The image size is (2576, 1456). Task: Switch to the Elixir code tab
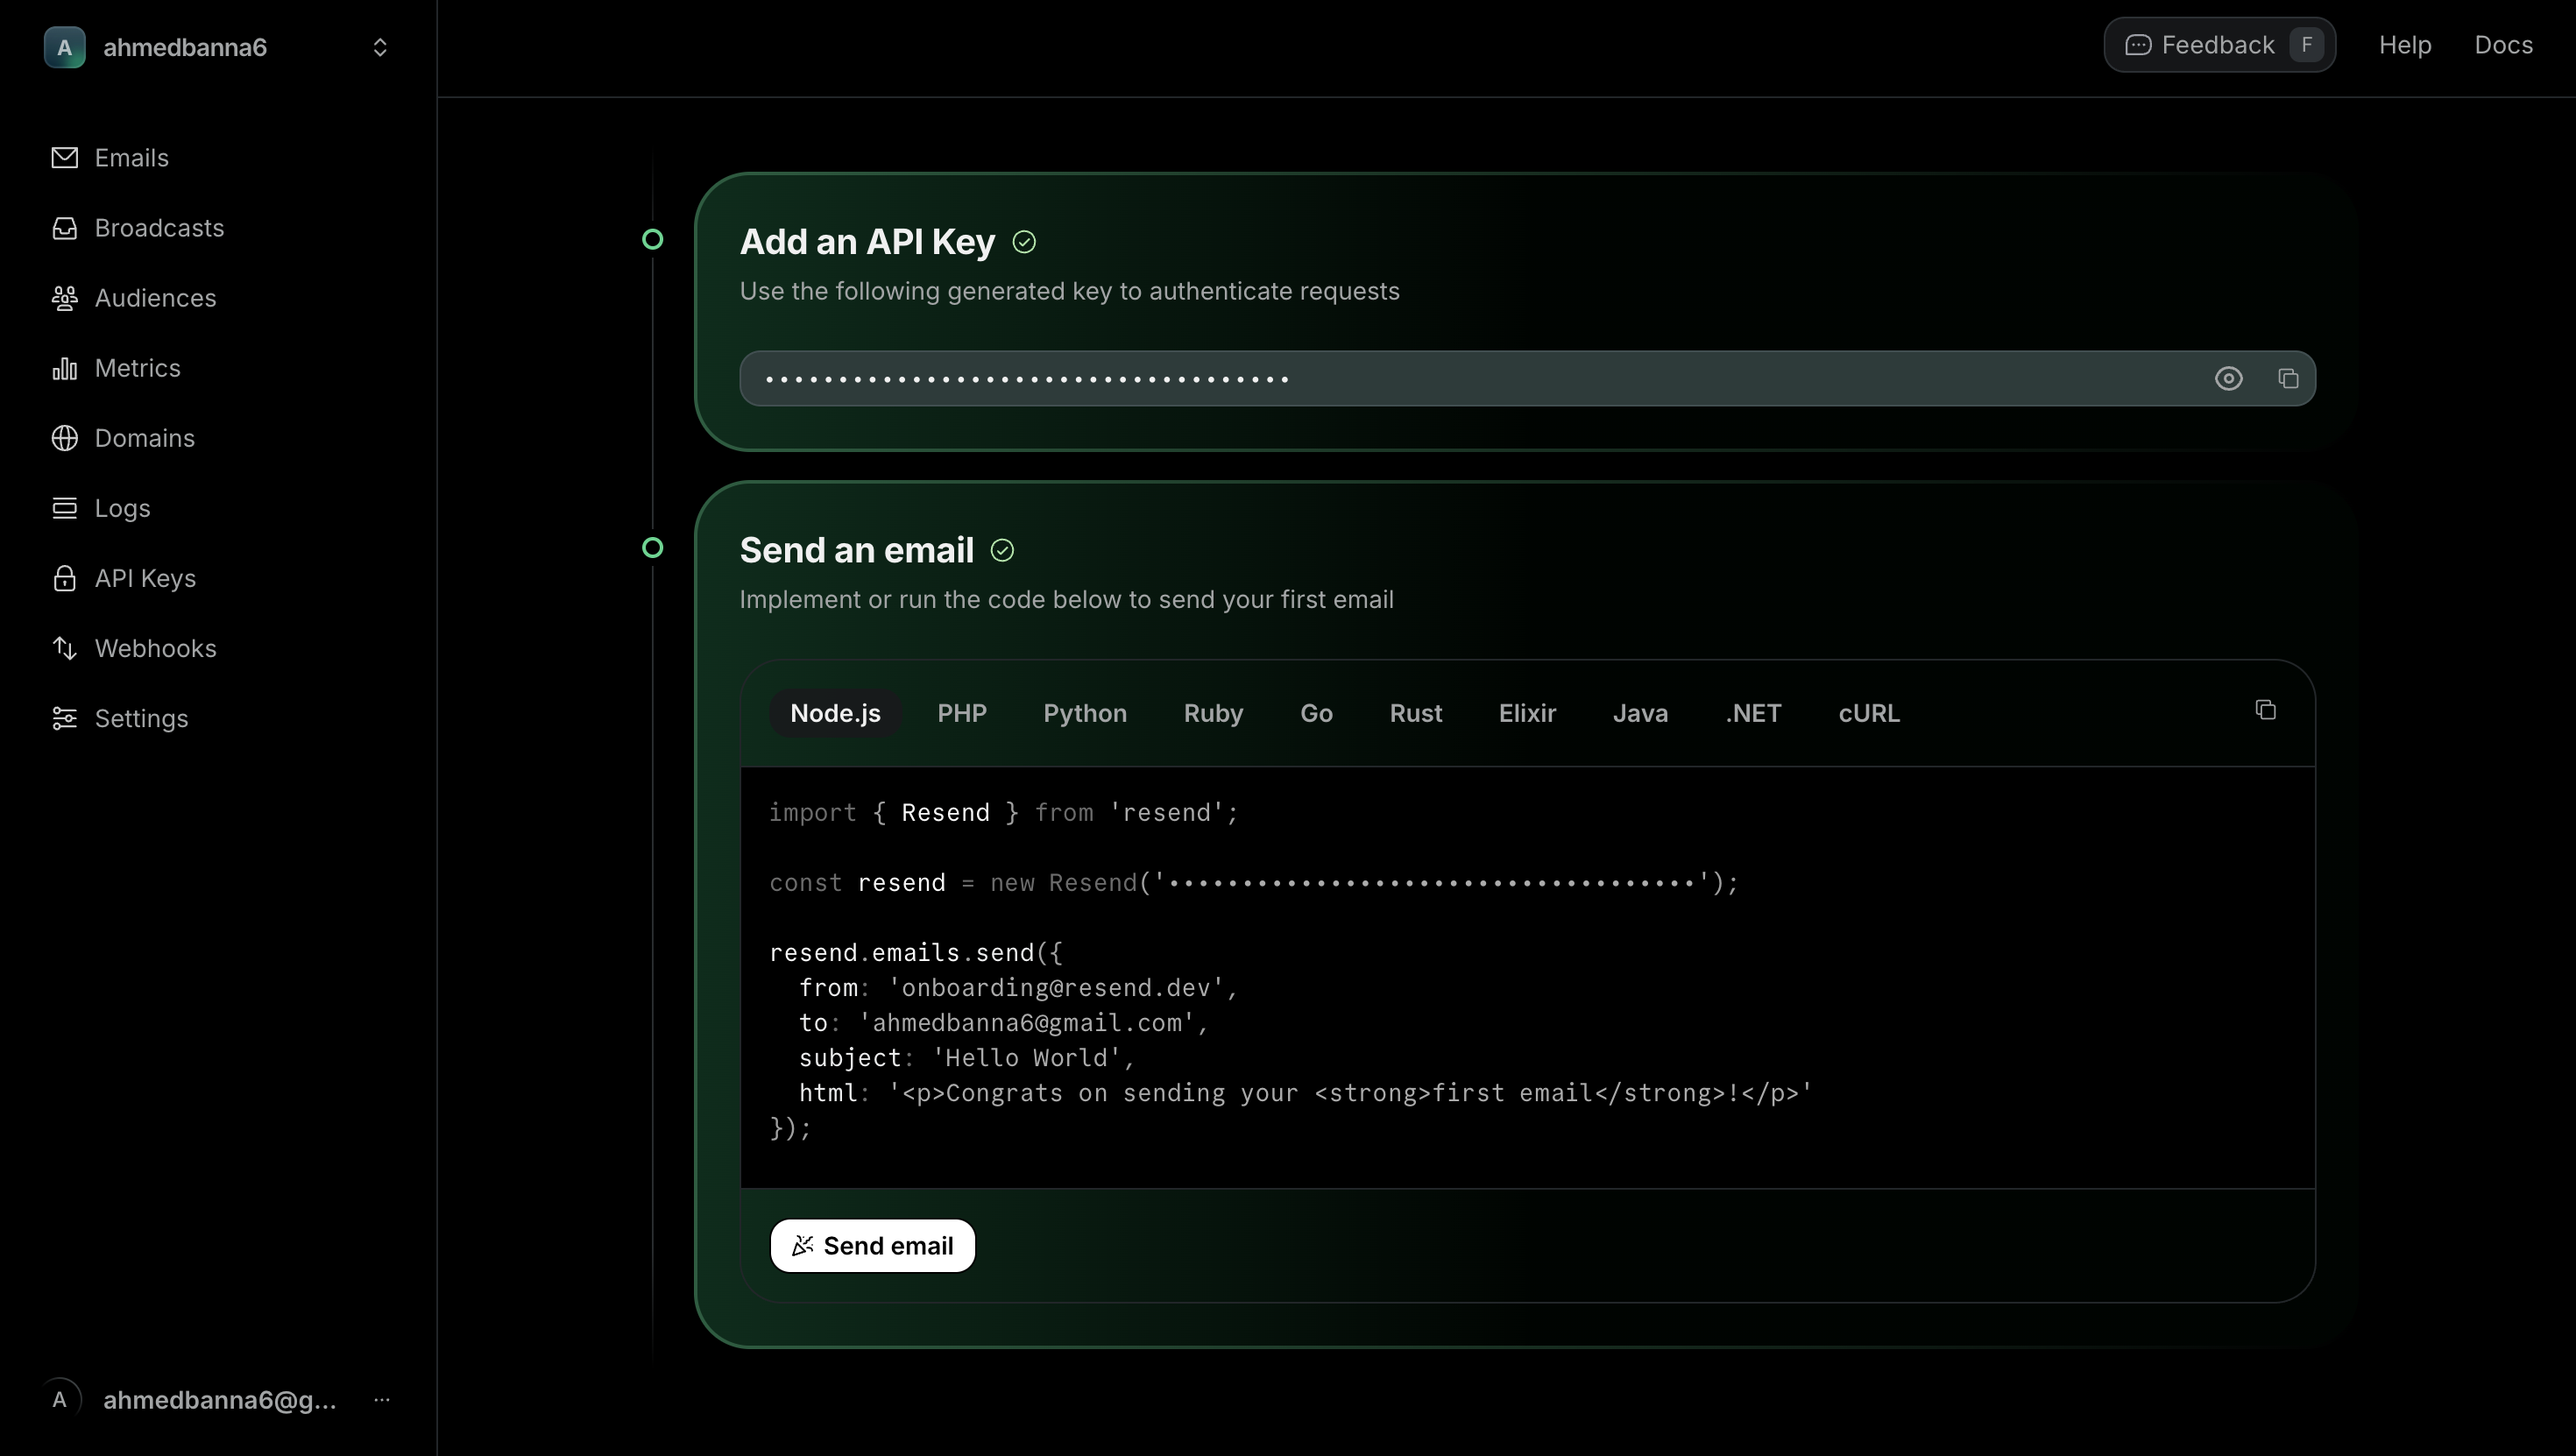click(x=1527, y=713)
